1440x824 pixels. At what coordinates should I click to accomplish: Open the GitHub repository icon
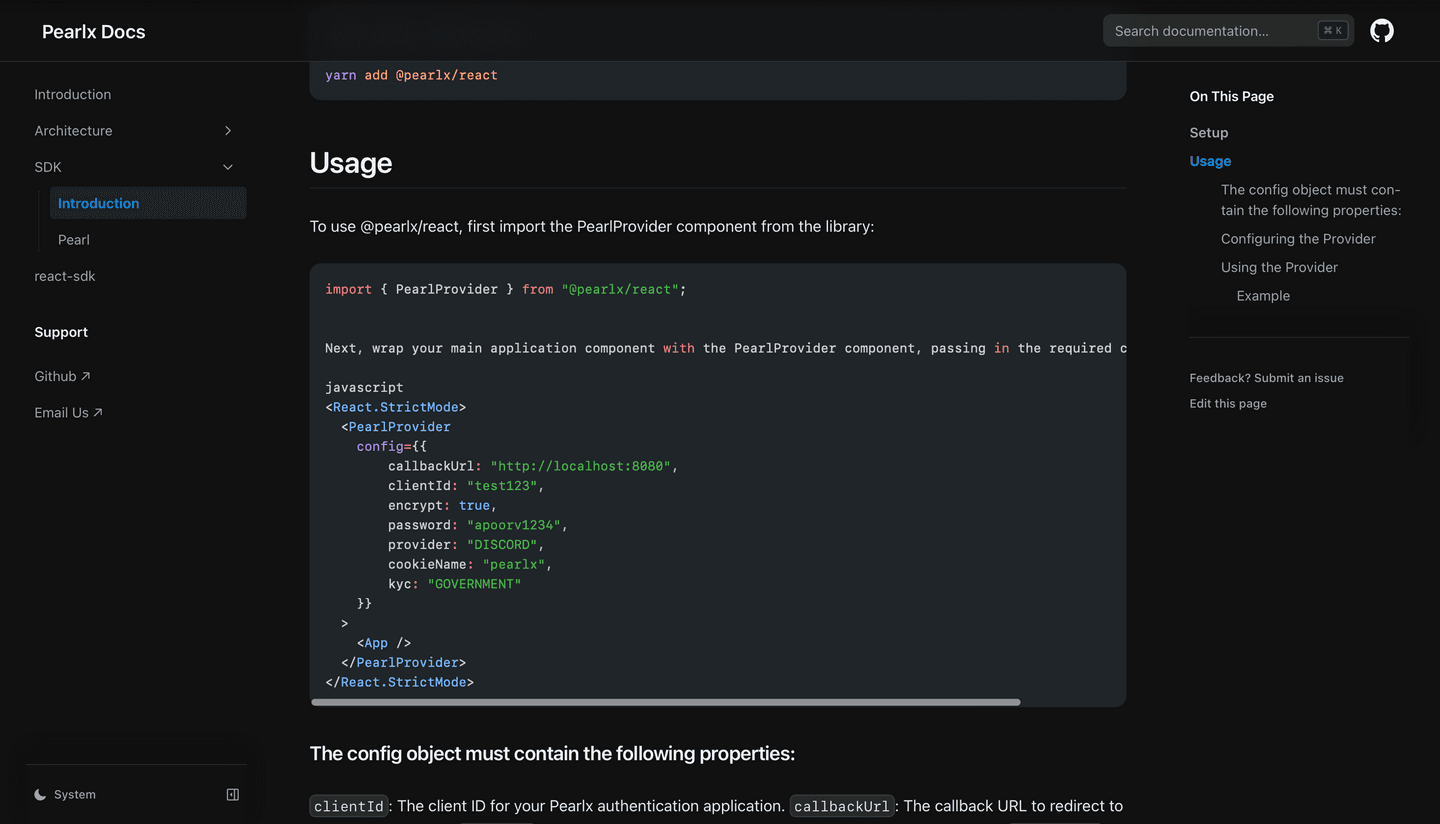click(x=1382, y=31)
